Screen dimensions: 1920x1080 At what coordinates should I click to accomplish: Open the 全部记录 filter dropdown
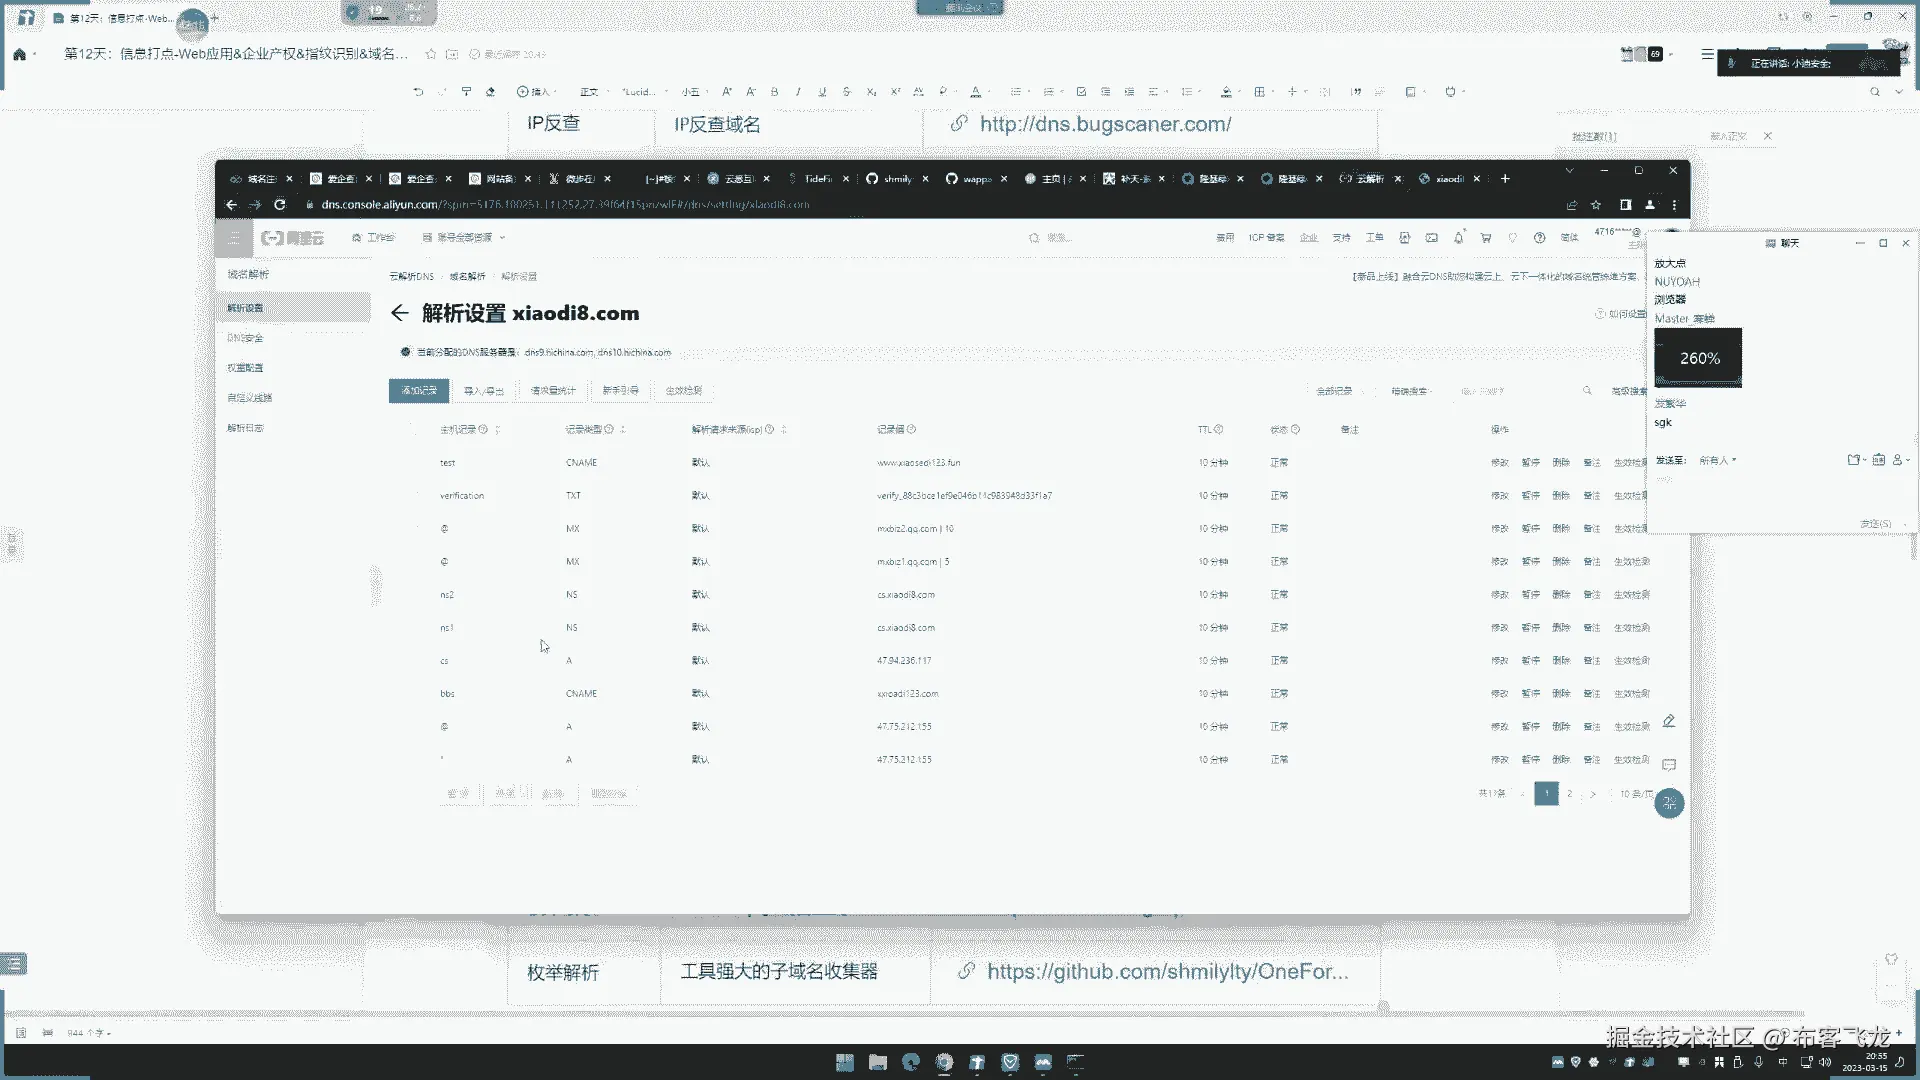[1337, 391]
